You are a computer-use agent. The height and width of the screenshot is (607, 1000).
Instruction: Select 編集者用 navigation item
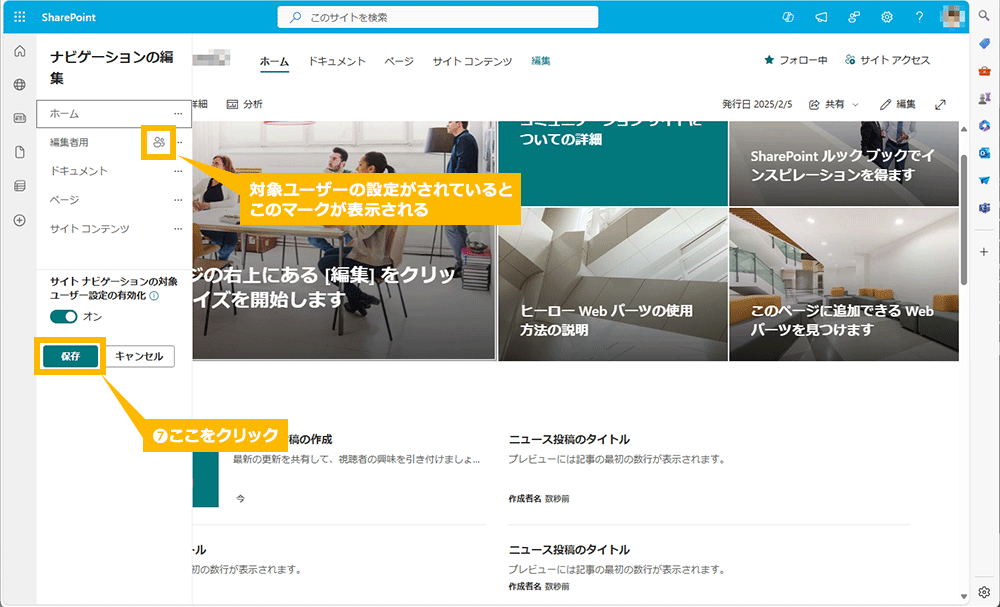[70, 142]
